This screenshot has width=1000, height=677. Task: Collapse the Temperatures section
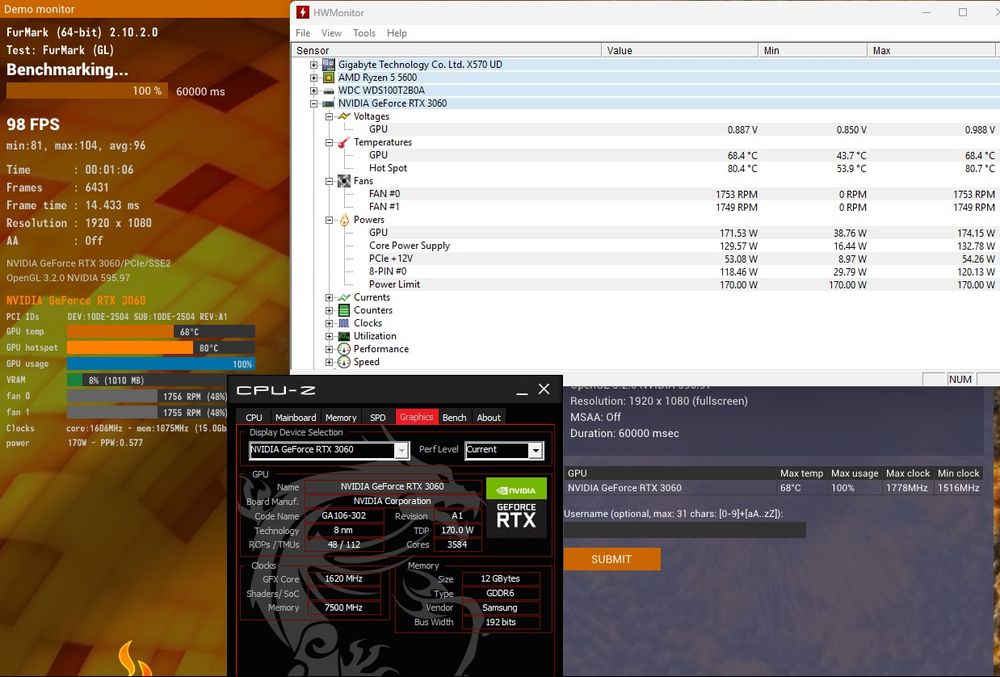coord(328,142)
